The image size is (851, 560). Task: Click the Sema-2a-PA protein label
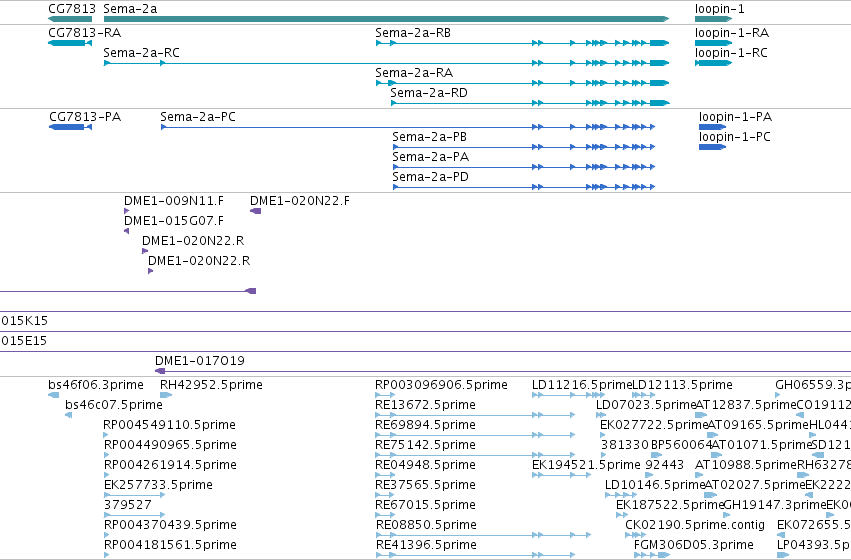tap(430, 157)
